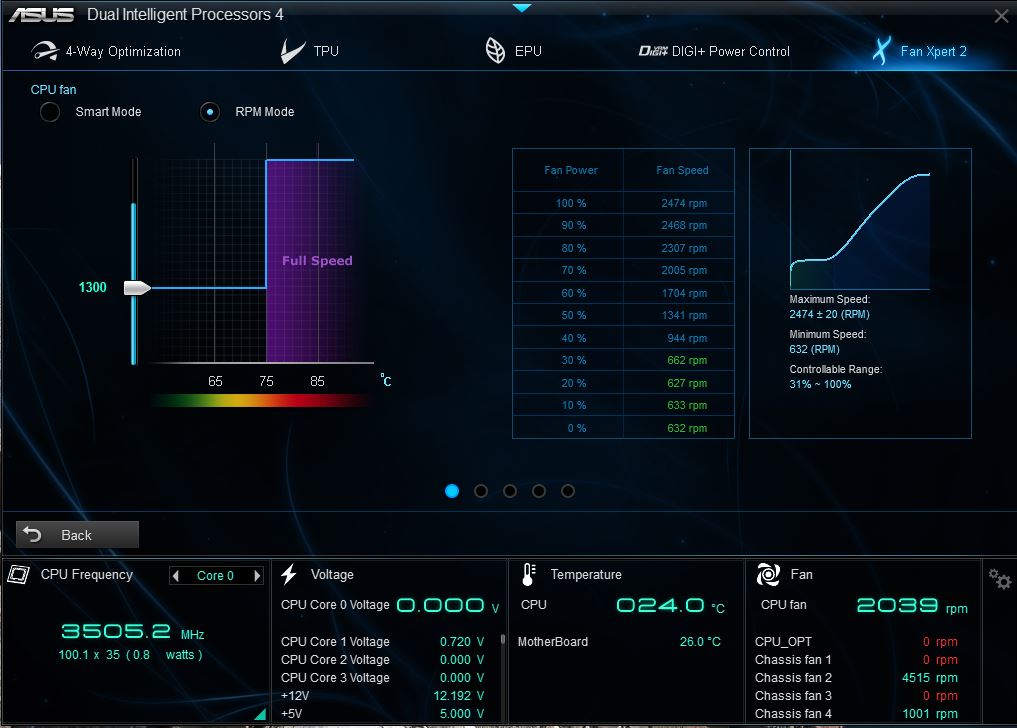Click the '+5V' voltage row label
Screen dimensions: 1017x728
(291, 714)
